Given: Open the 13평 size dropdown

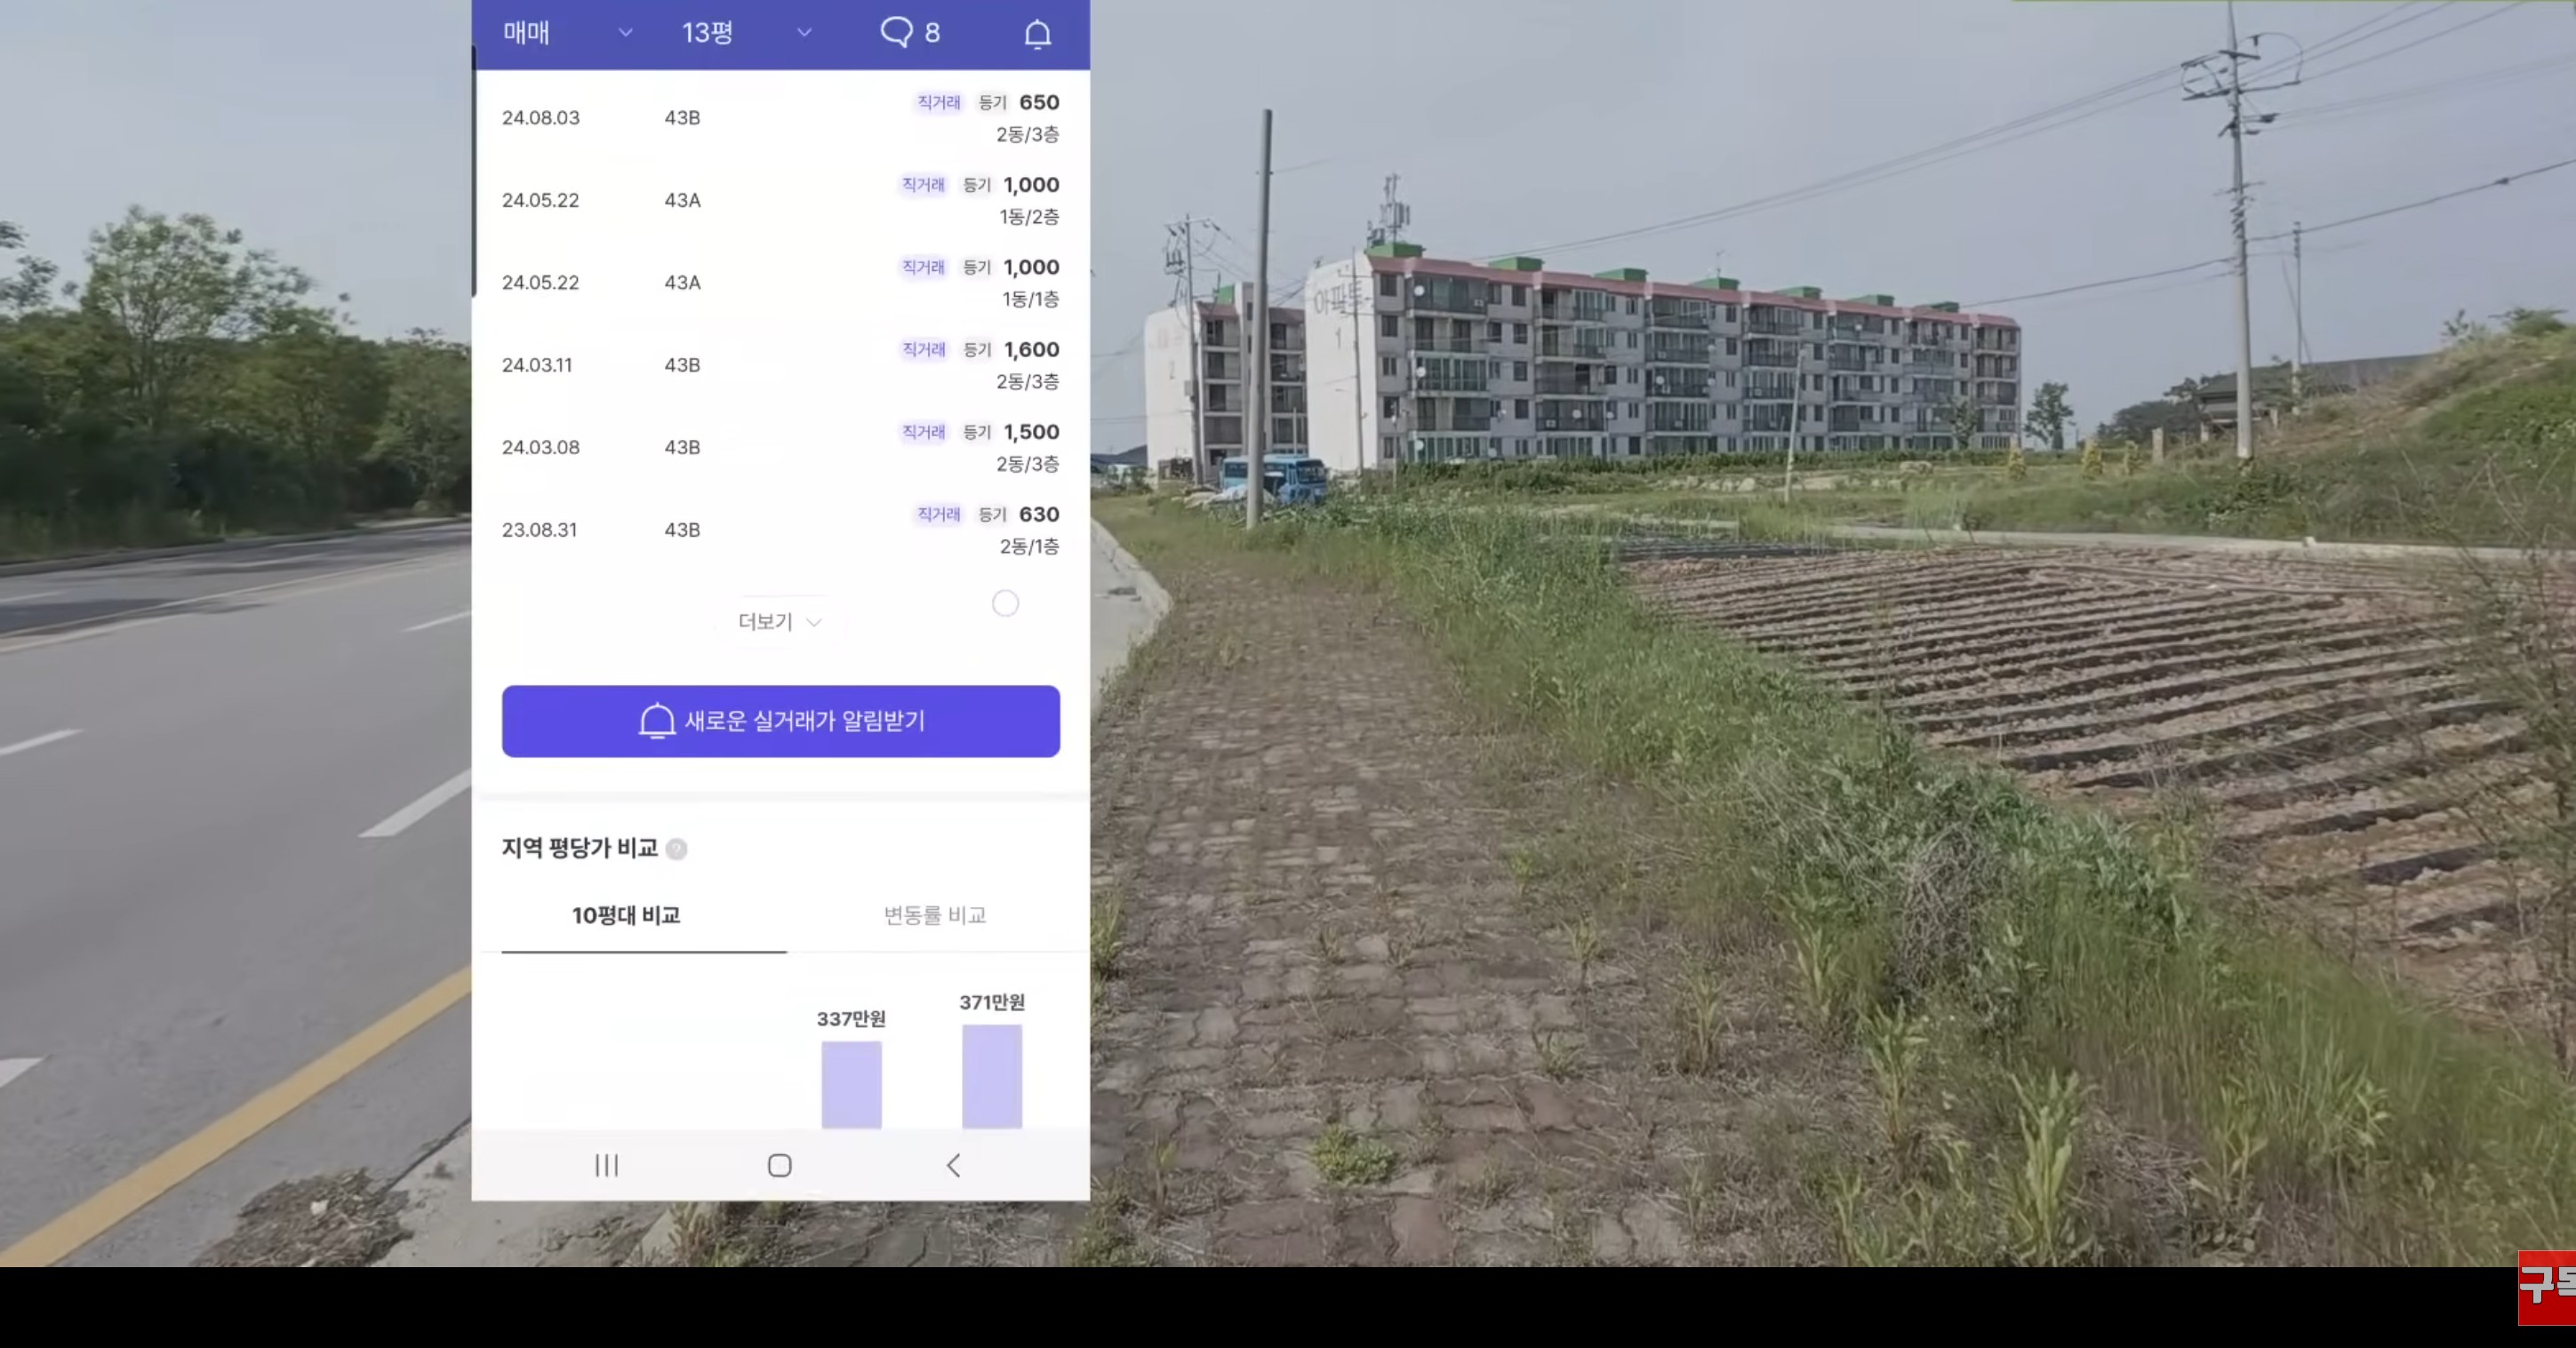Looking at the screenshot, I should pos(745,33).
